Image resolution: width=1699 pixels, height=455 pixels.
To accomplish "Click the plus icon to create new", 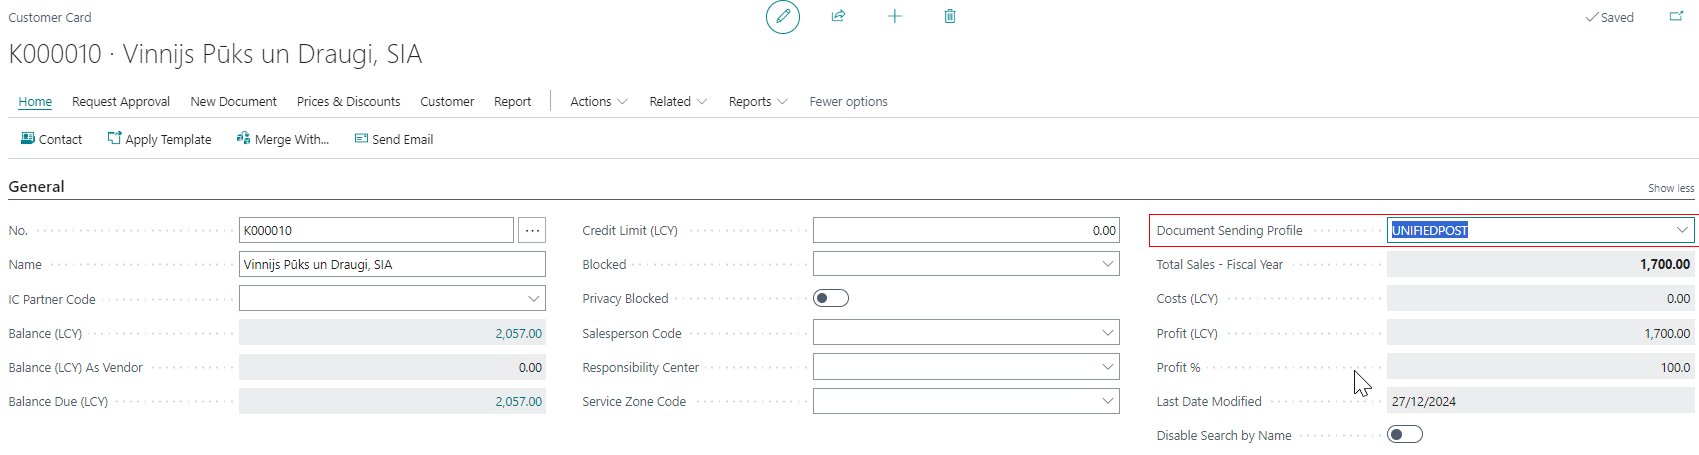I will coord(894,16).
